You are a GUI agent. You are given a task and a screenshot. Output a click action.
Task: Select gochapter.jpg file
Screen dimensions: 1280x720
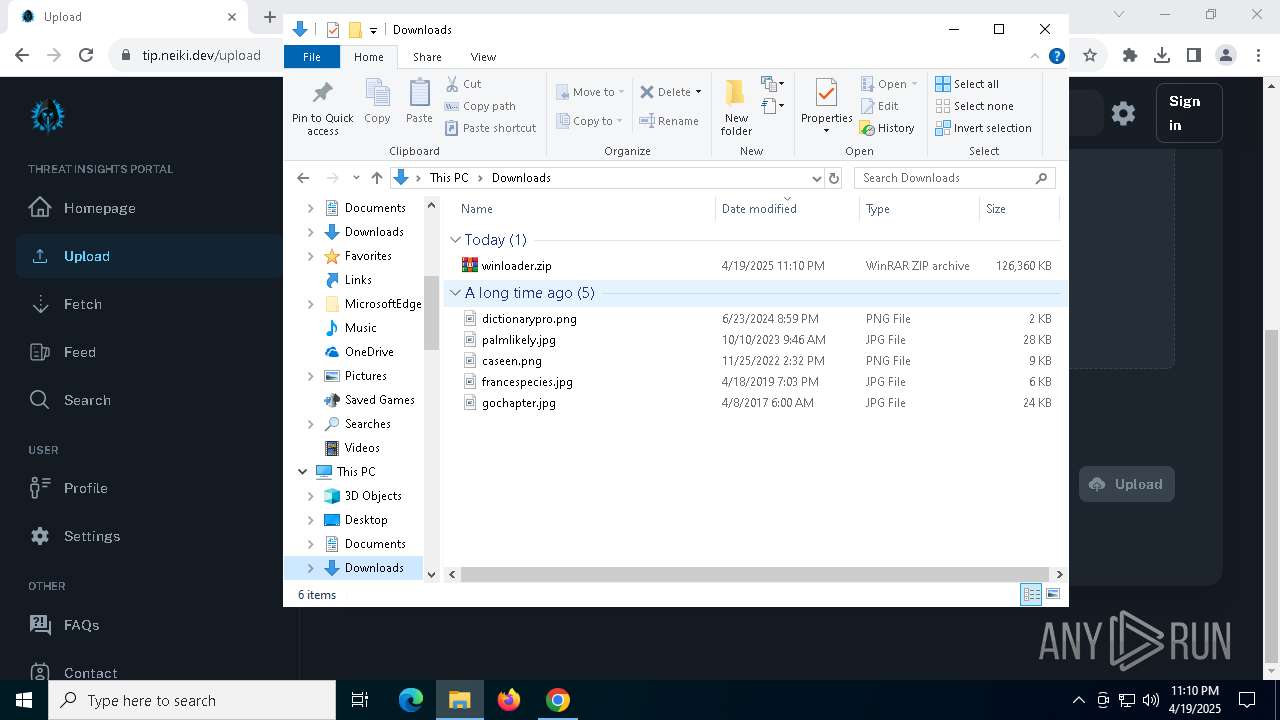tap(518, 403)
